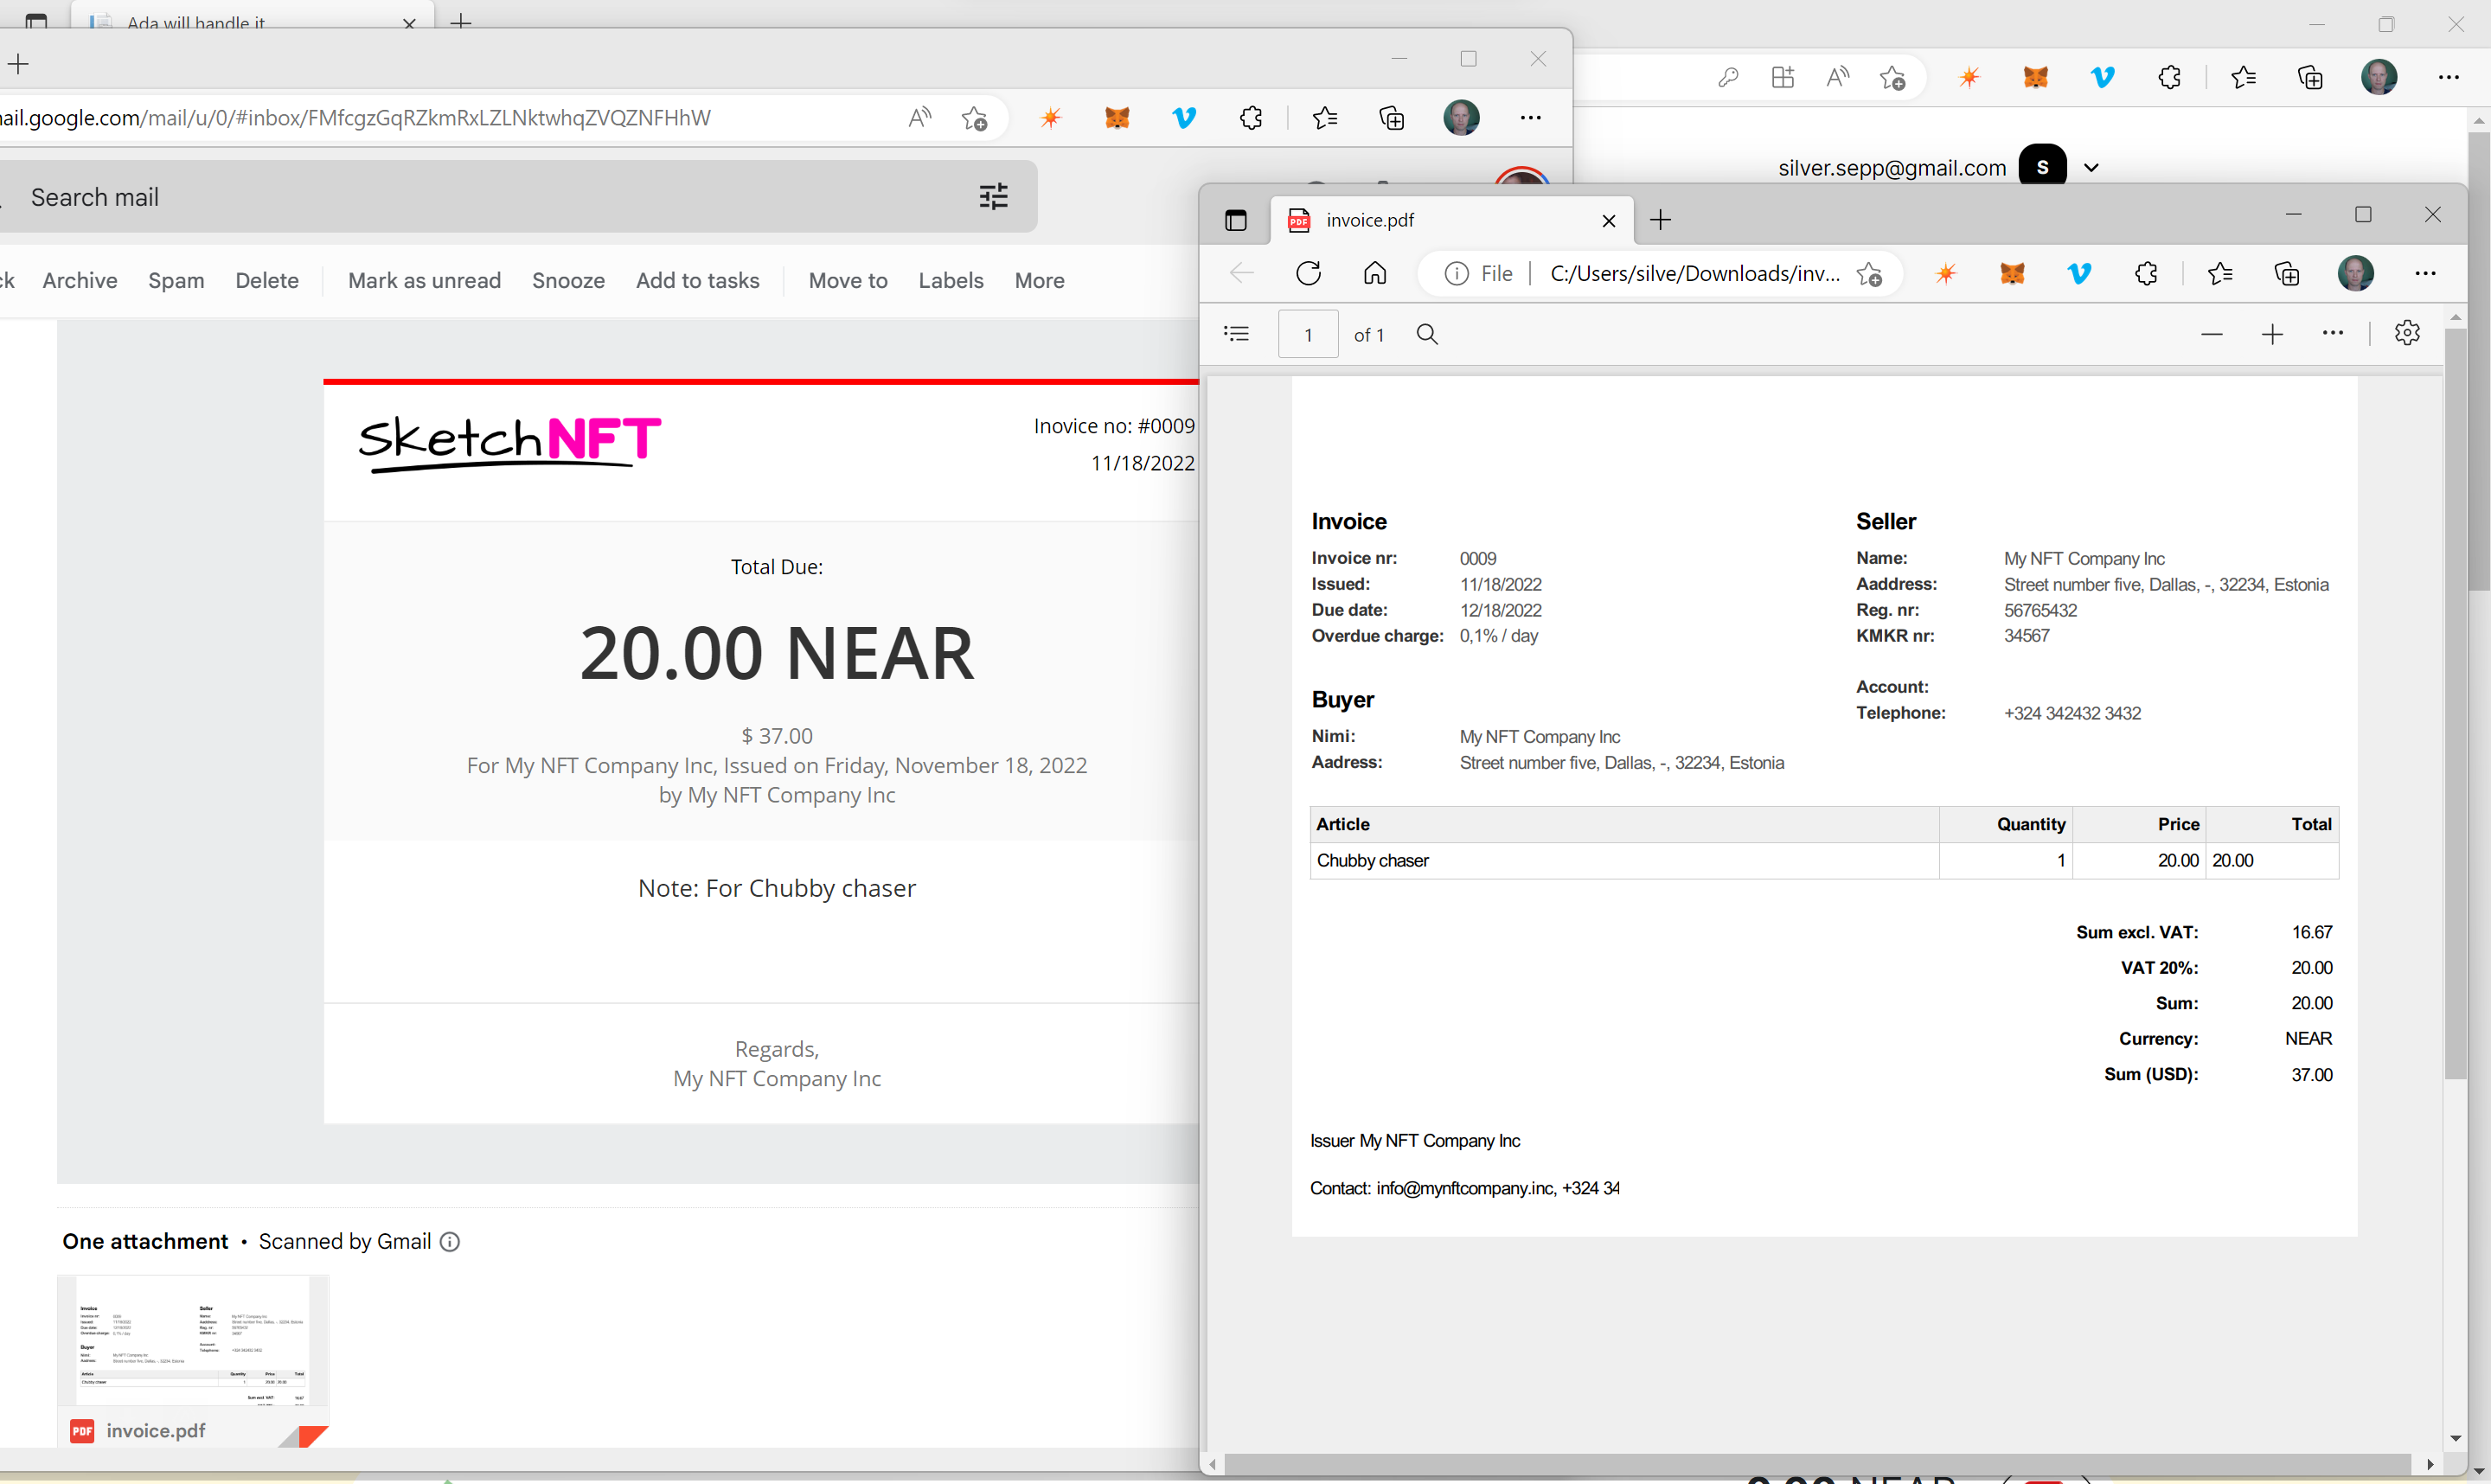
Task: Click PDF viewer table of contents icon
Action: 1237,334
